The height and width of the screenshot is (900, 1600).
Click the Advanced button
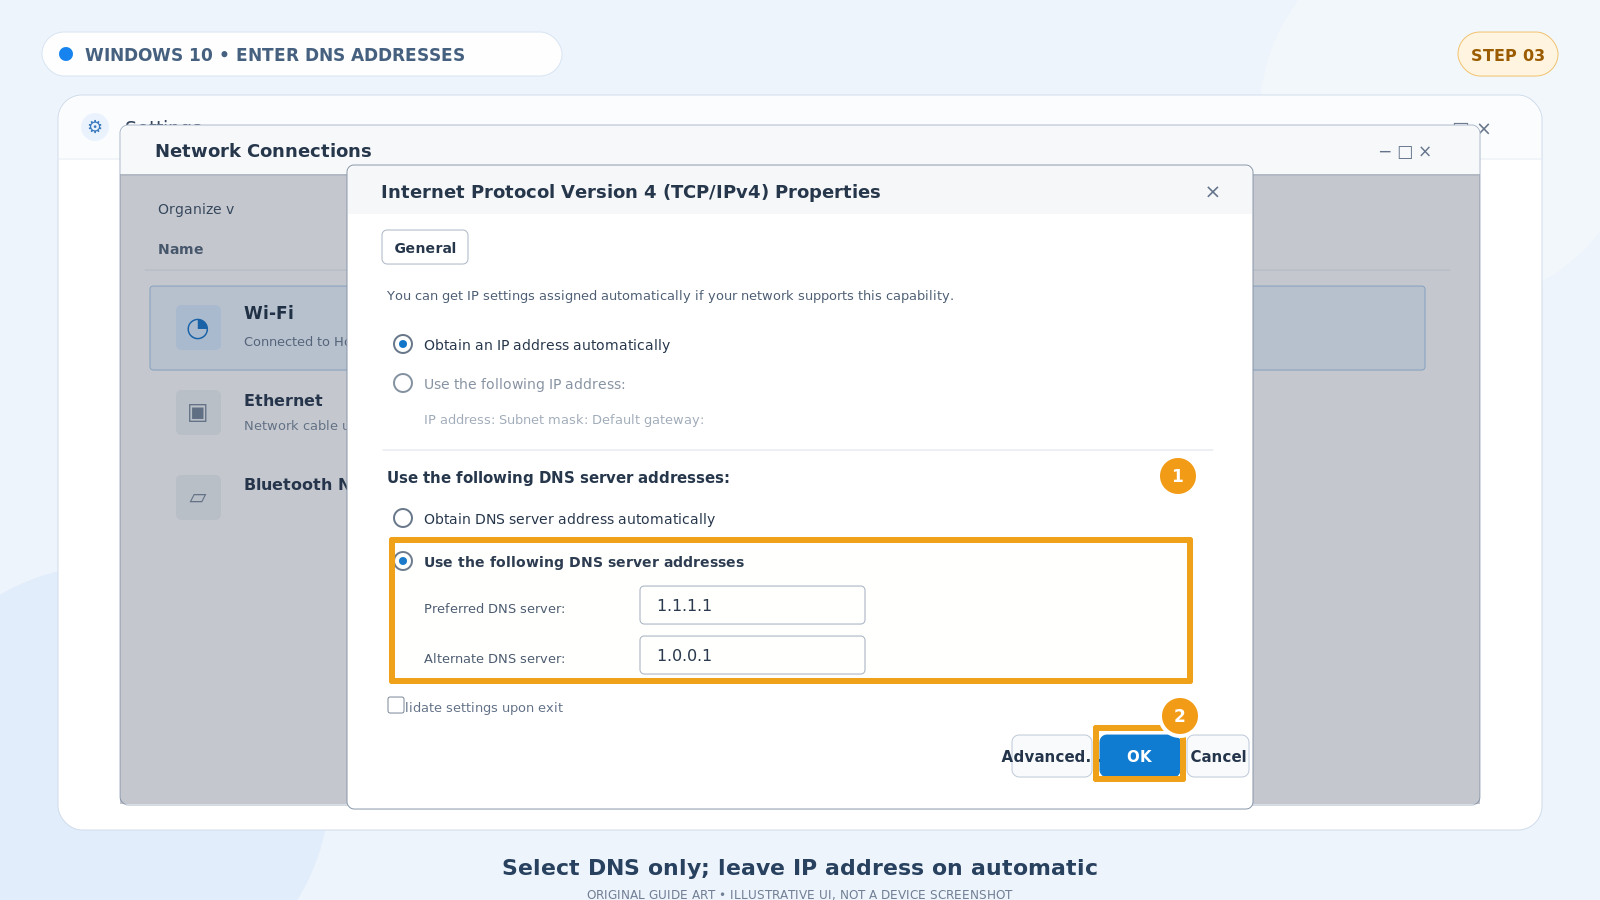coord(1051,756)
